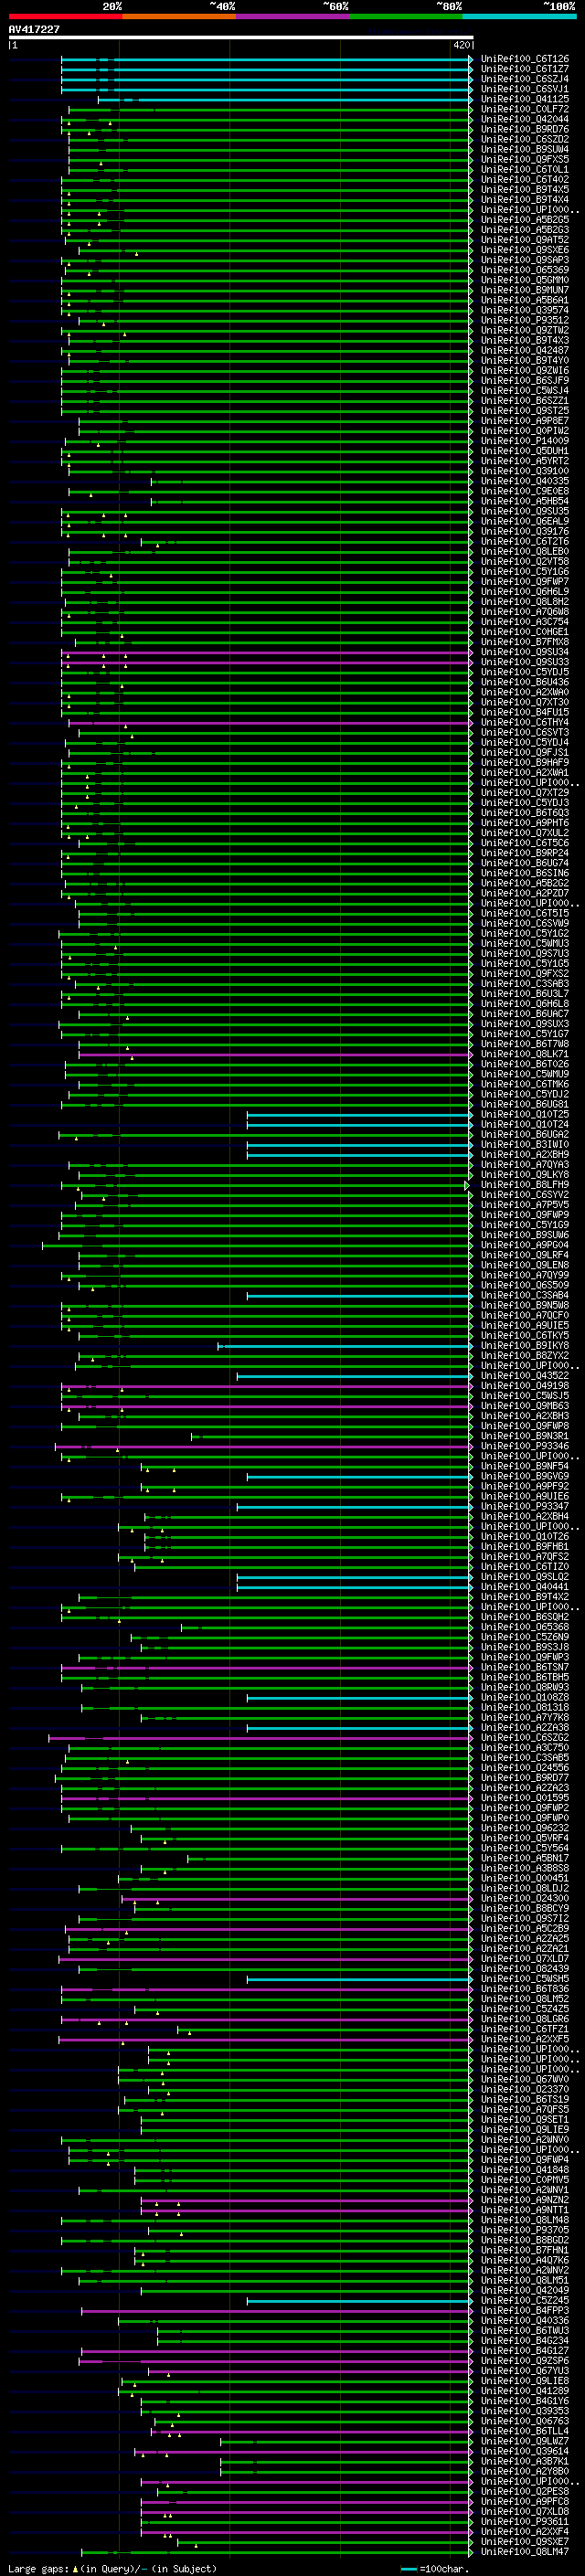Select hit label UniRef100_Q6S509
The image size is (585, 2576).
coord(524,1286)
